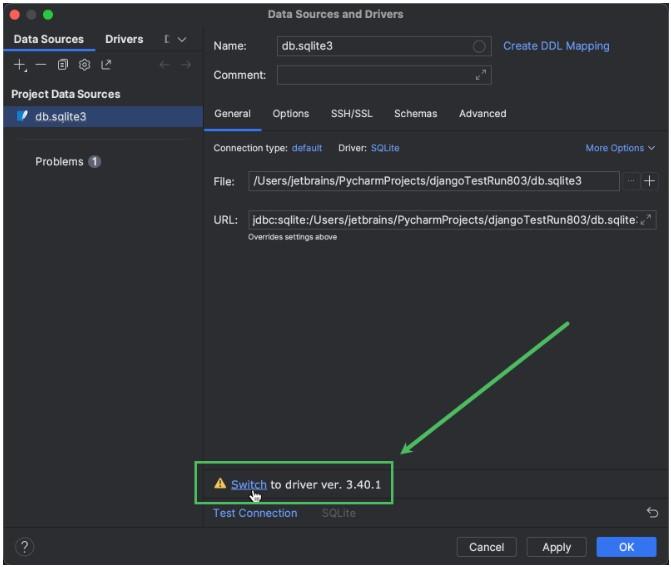The width and height of the screenshot is (671, 567).
Task: Expand the Comment field with the expand icon
Action: (481, 75)
